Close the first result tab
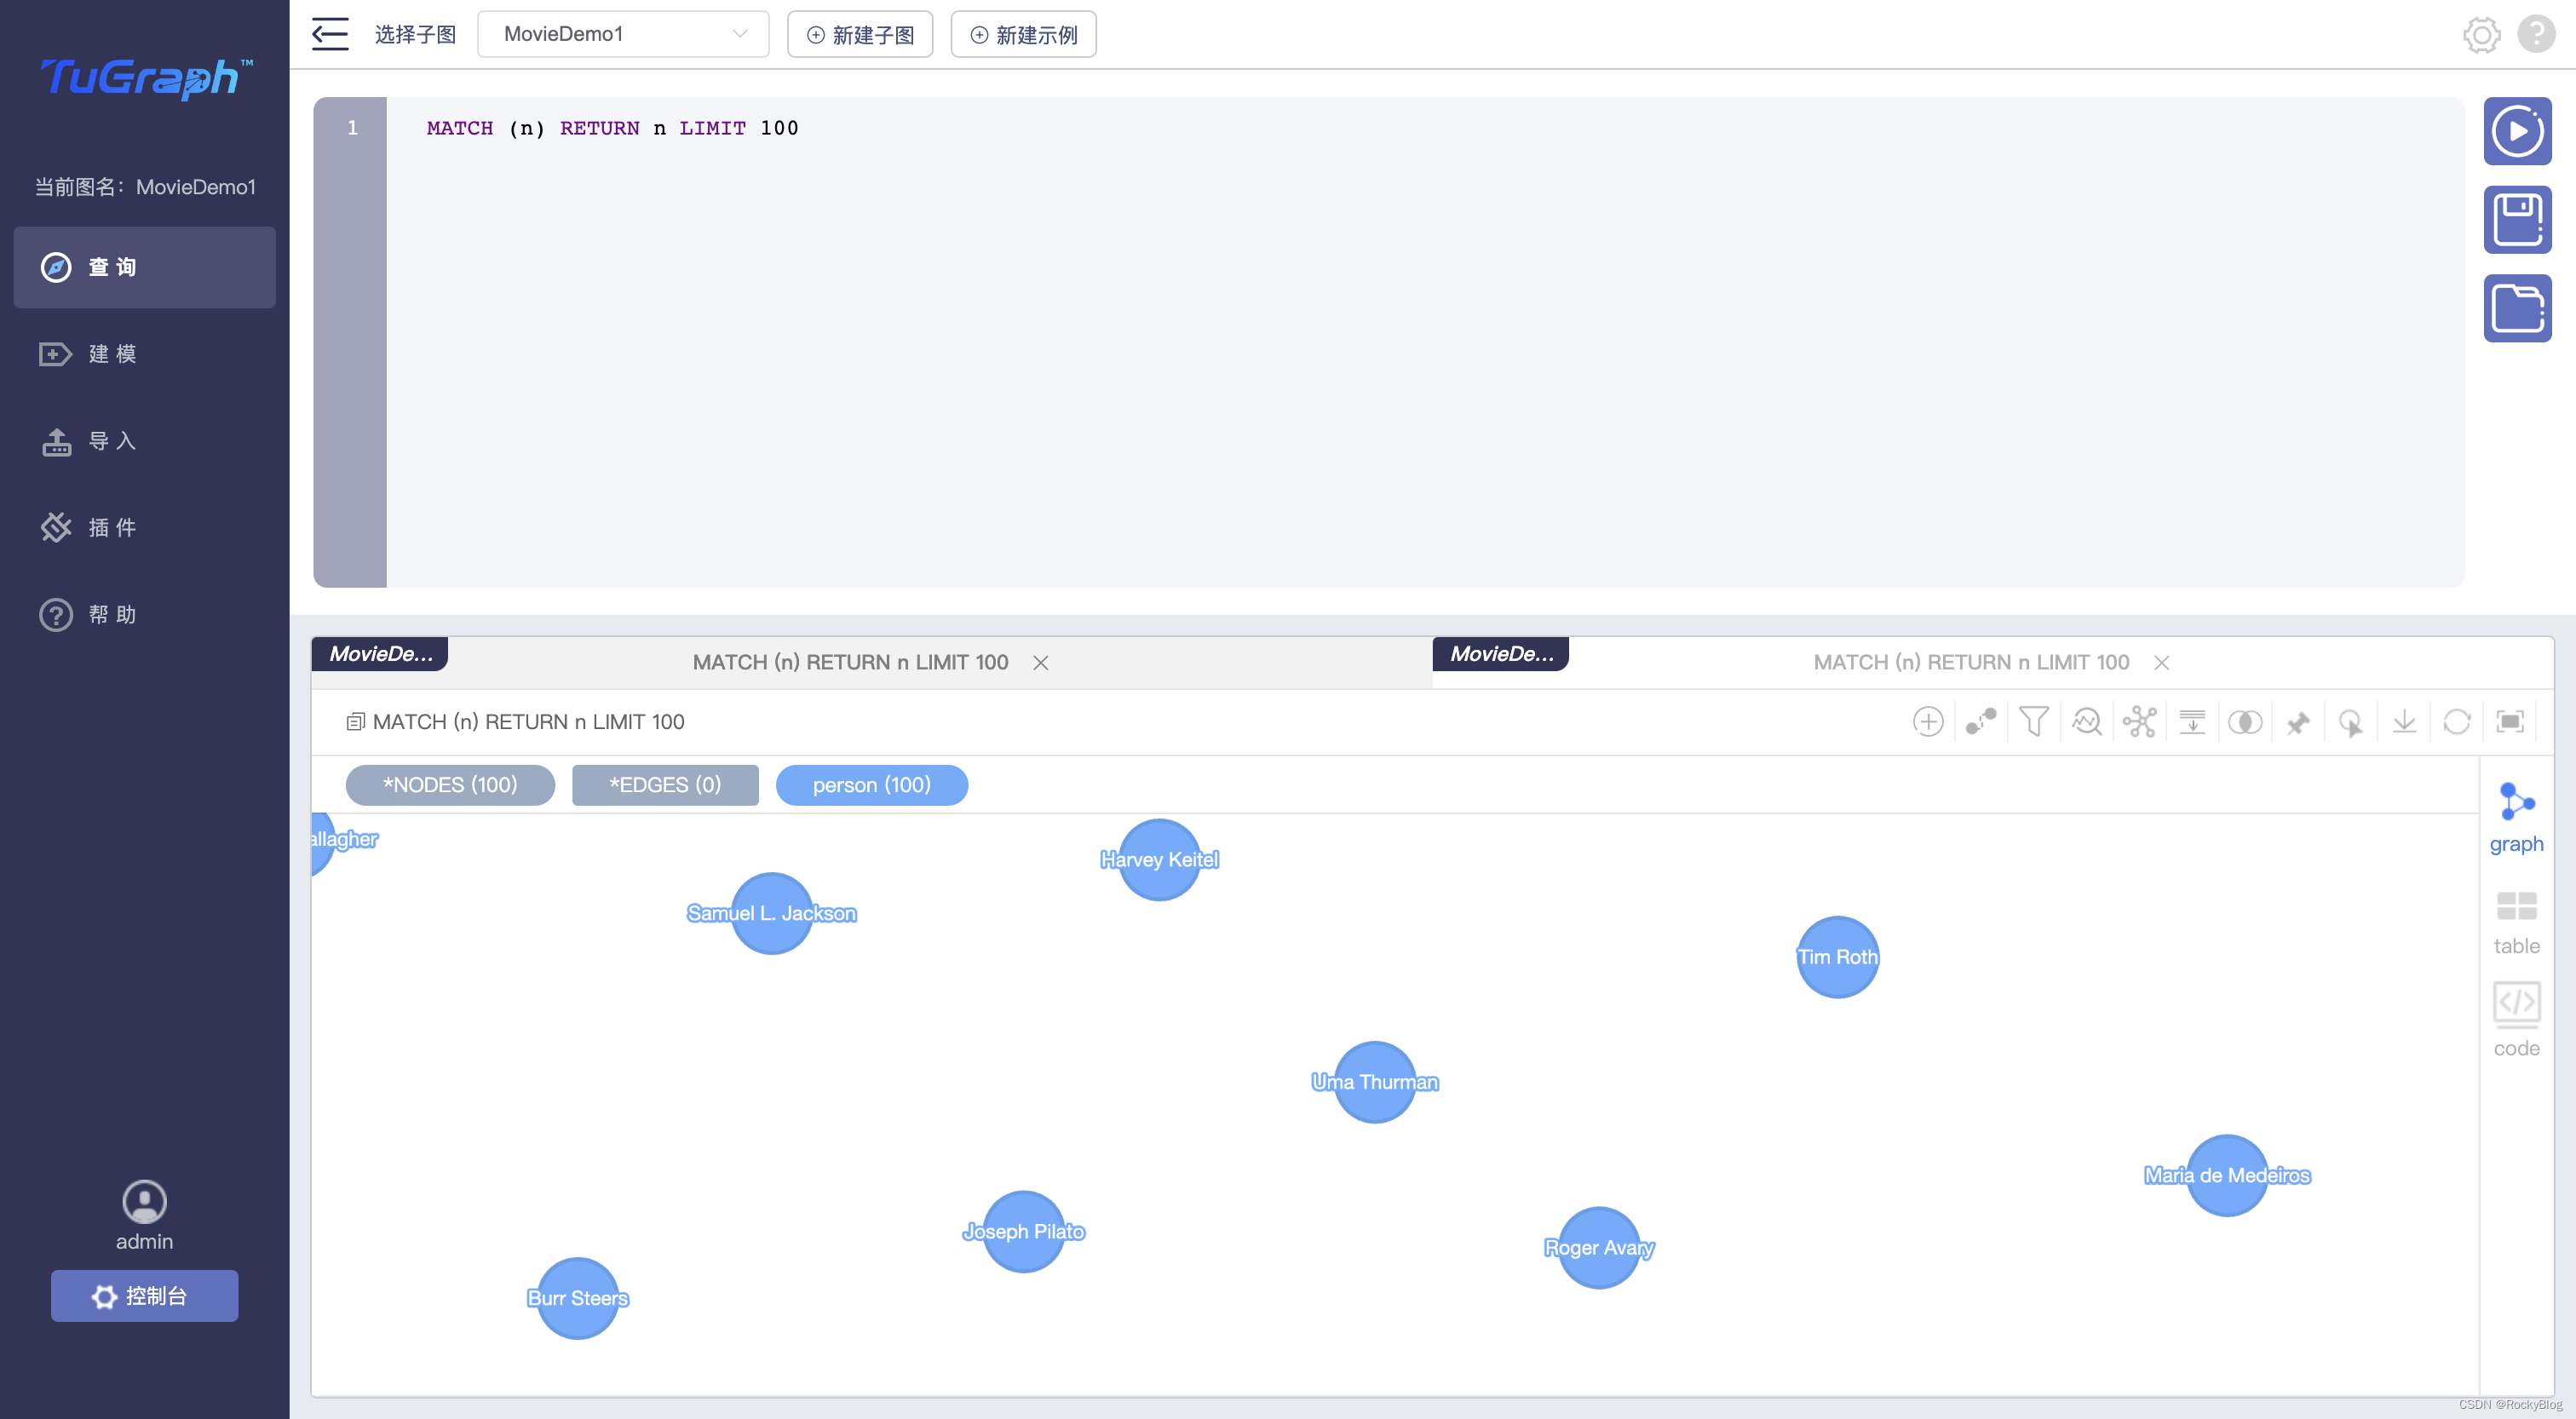The width and height of the screenshot is (2576, 1419). click(1040, 663)
